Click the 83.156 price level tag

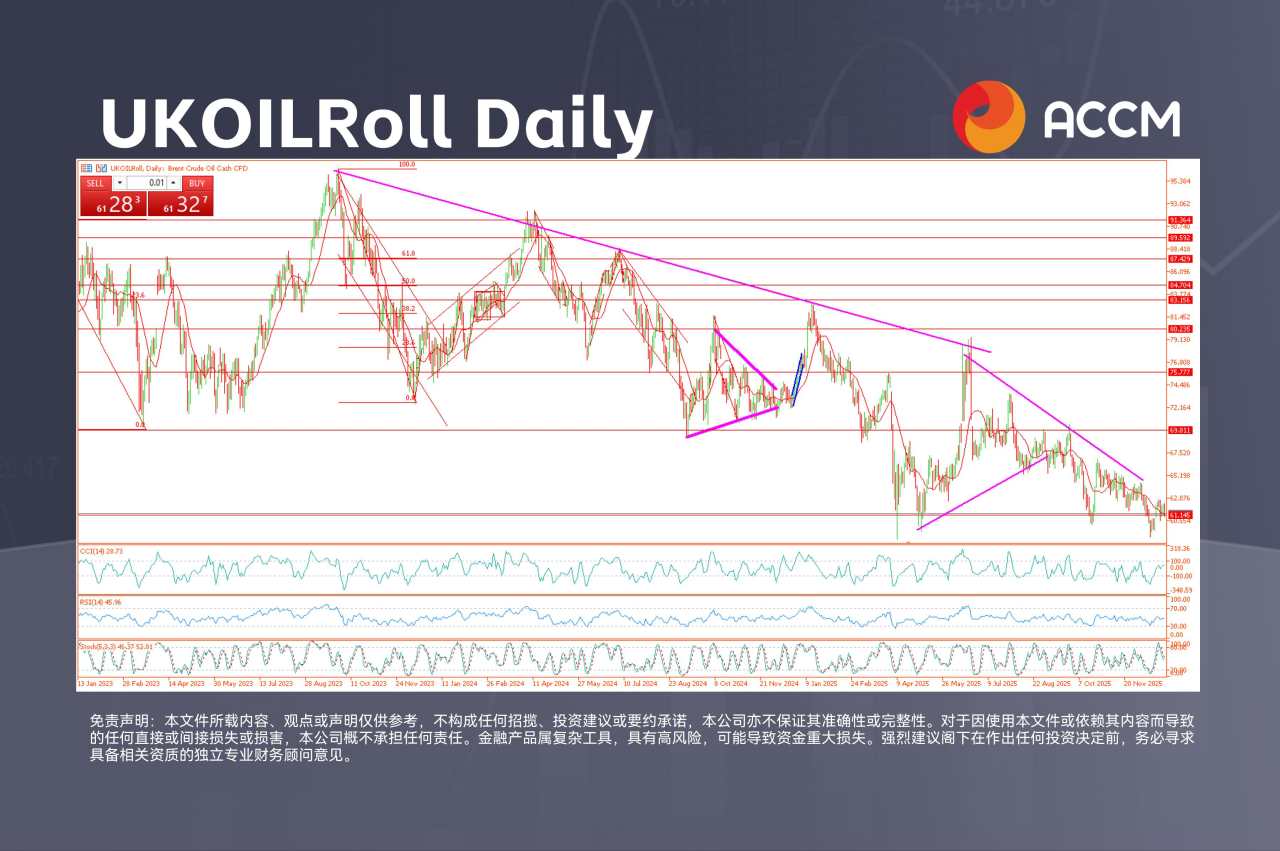1180,300
